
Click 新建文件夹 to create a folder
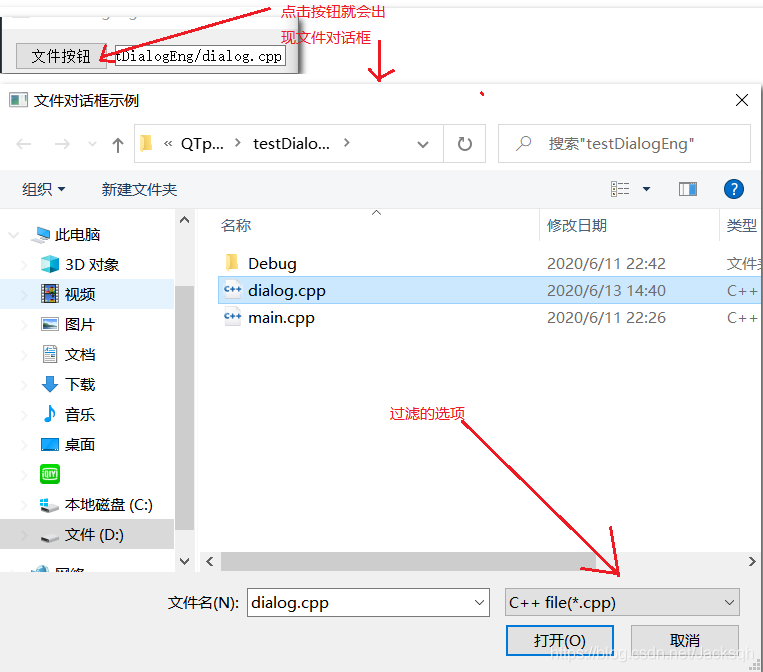click(139, 189)
